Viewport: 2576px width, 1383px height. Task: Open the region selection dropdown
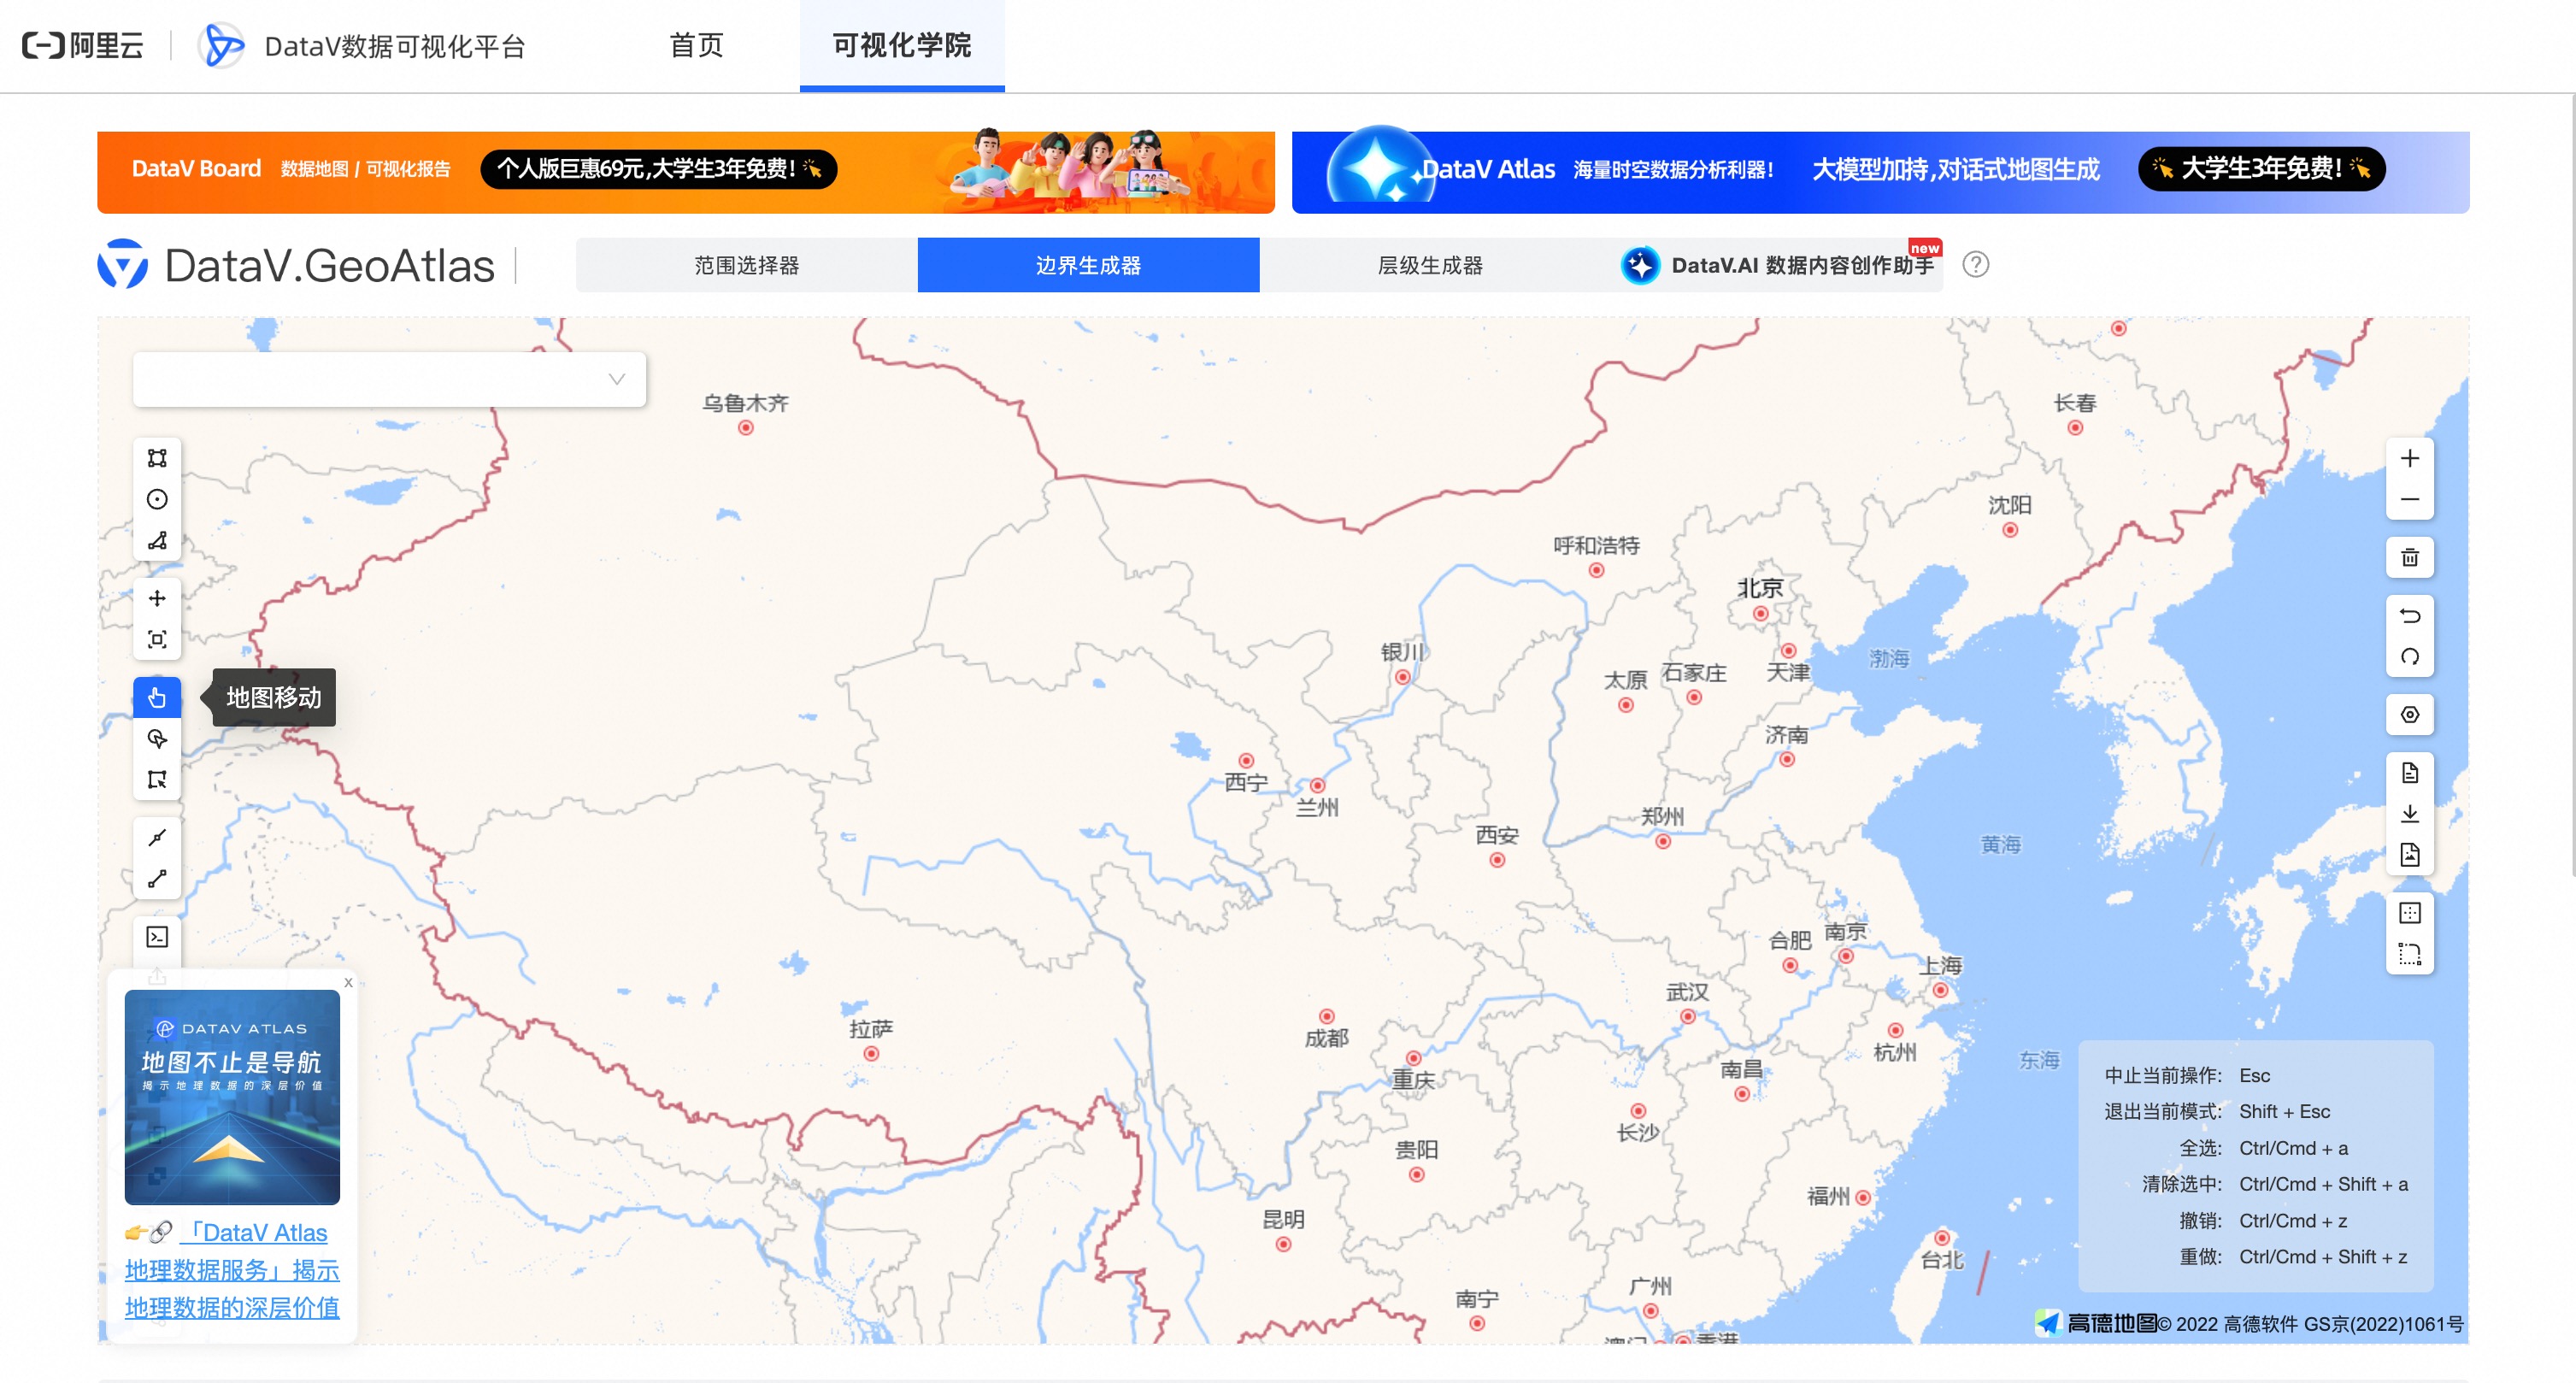coord(389,379)
